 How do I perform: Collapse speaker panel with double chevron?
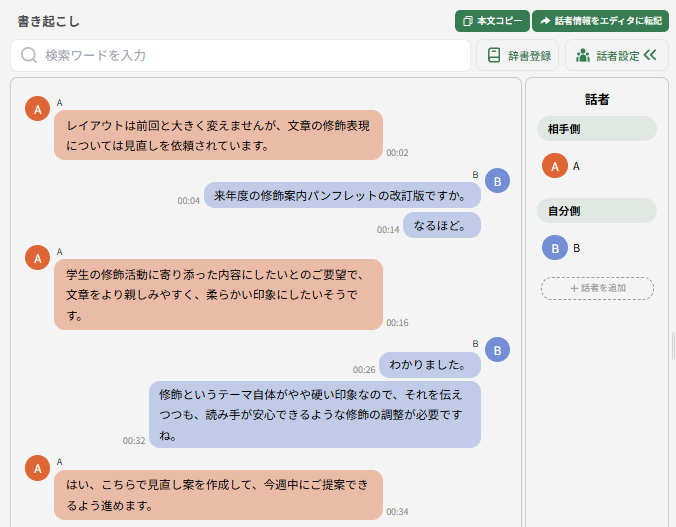point(650,55)
